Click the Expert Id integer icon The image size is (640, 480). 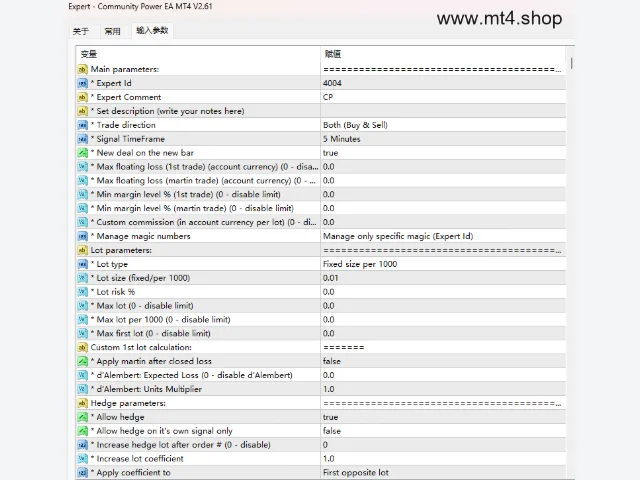(x=82, y=83)
